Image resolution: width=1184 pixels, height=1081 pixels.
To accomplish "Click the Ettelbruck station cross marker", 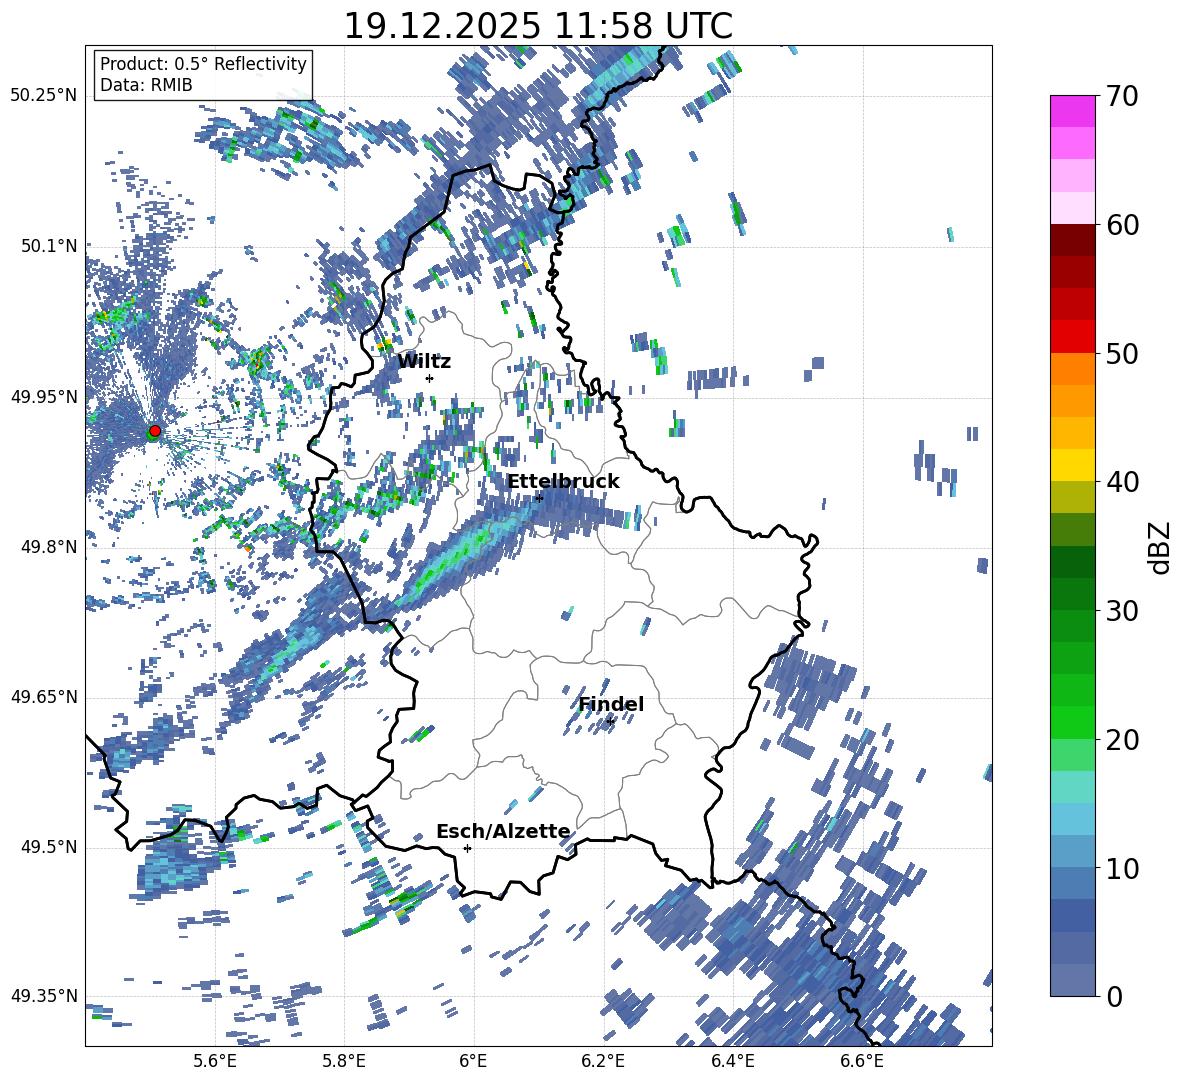I will (539, 498).
